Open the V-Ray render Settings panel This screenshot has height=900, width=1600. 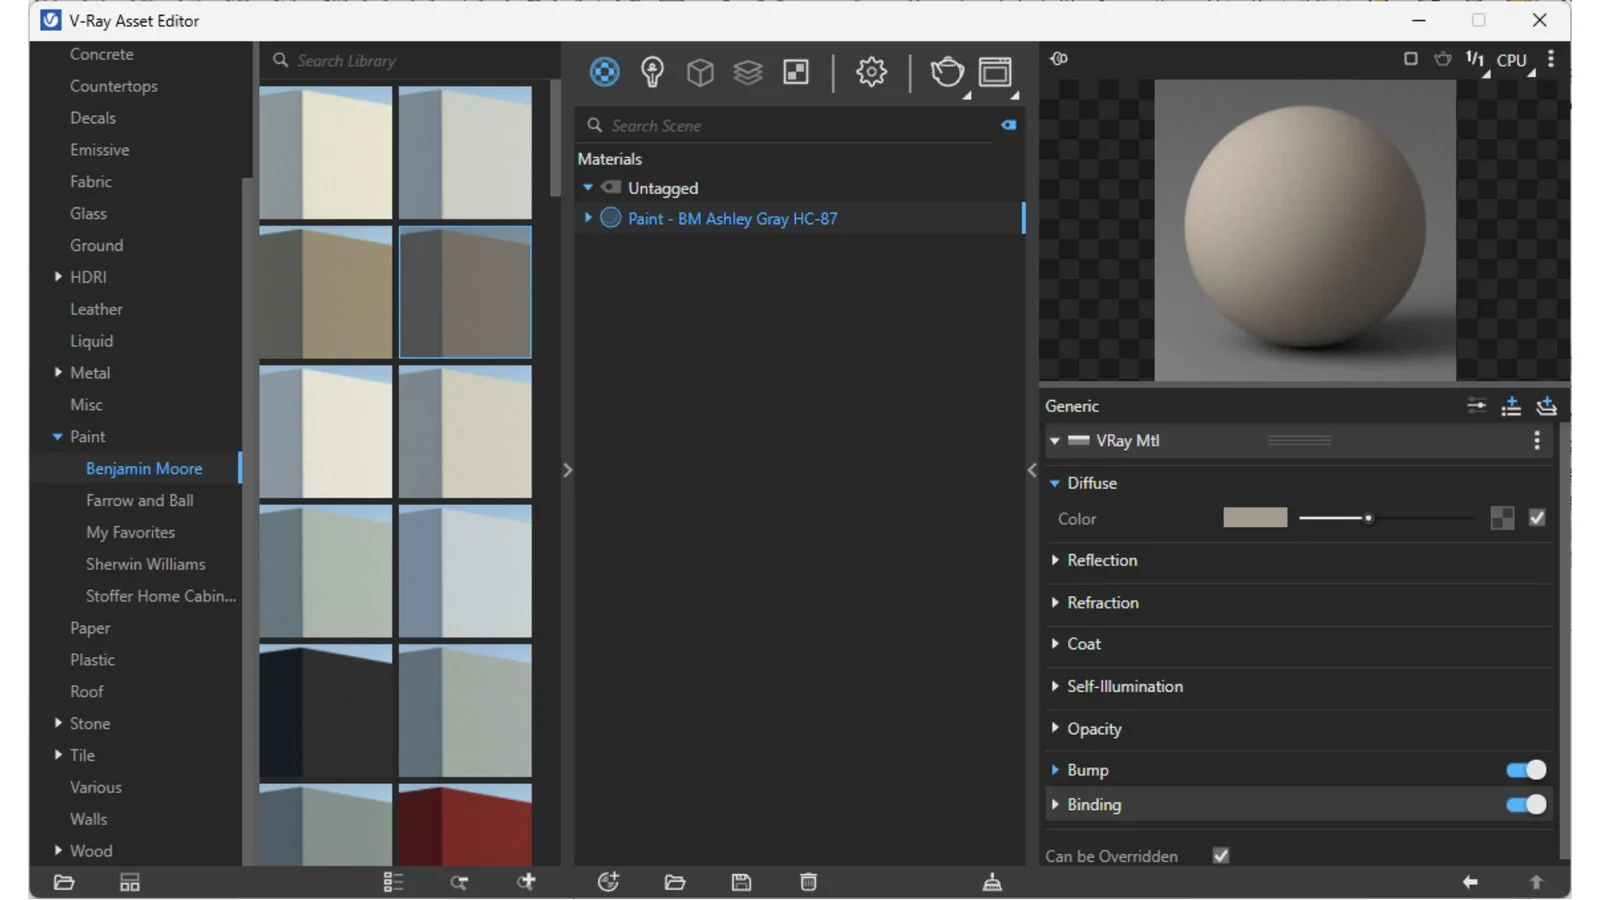[871, 71]
